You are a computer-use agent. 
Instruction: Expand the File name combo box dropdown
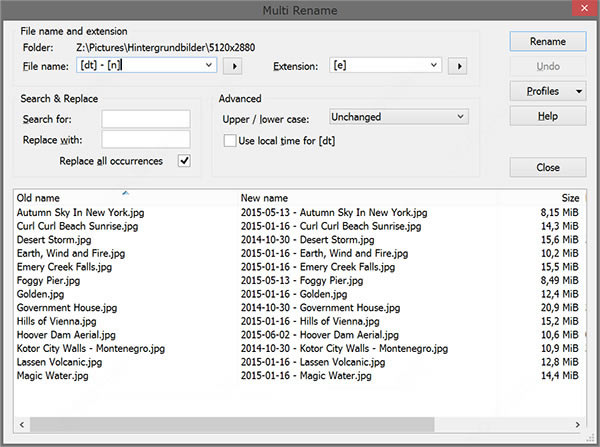(x=209, y=66)
